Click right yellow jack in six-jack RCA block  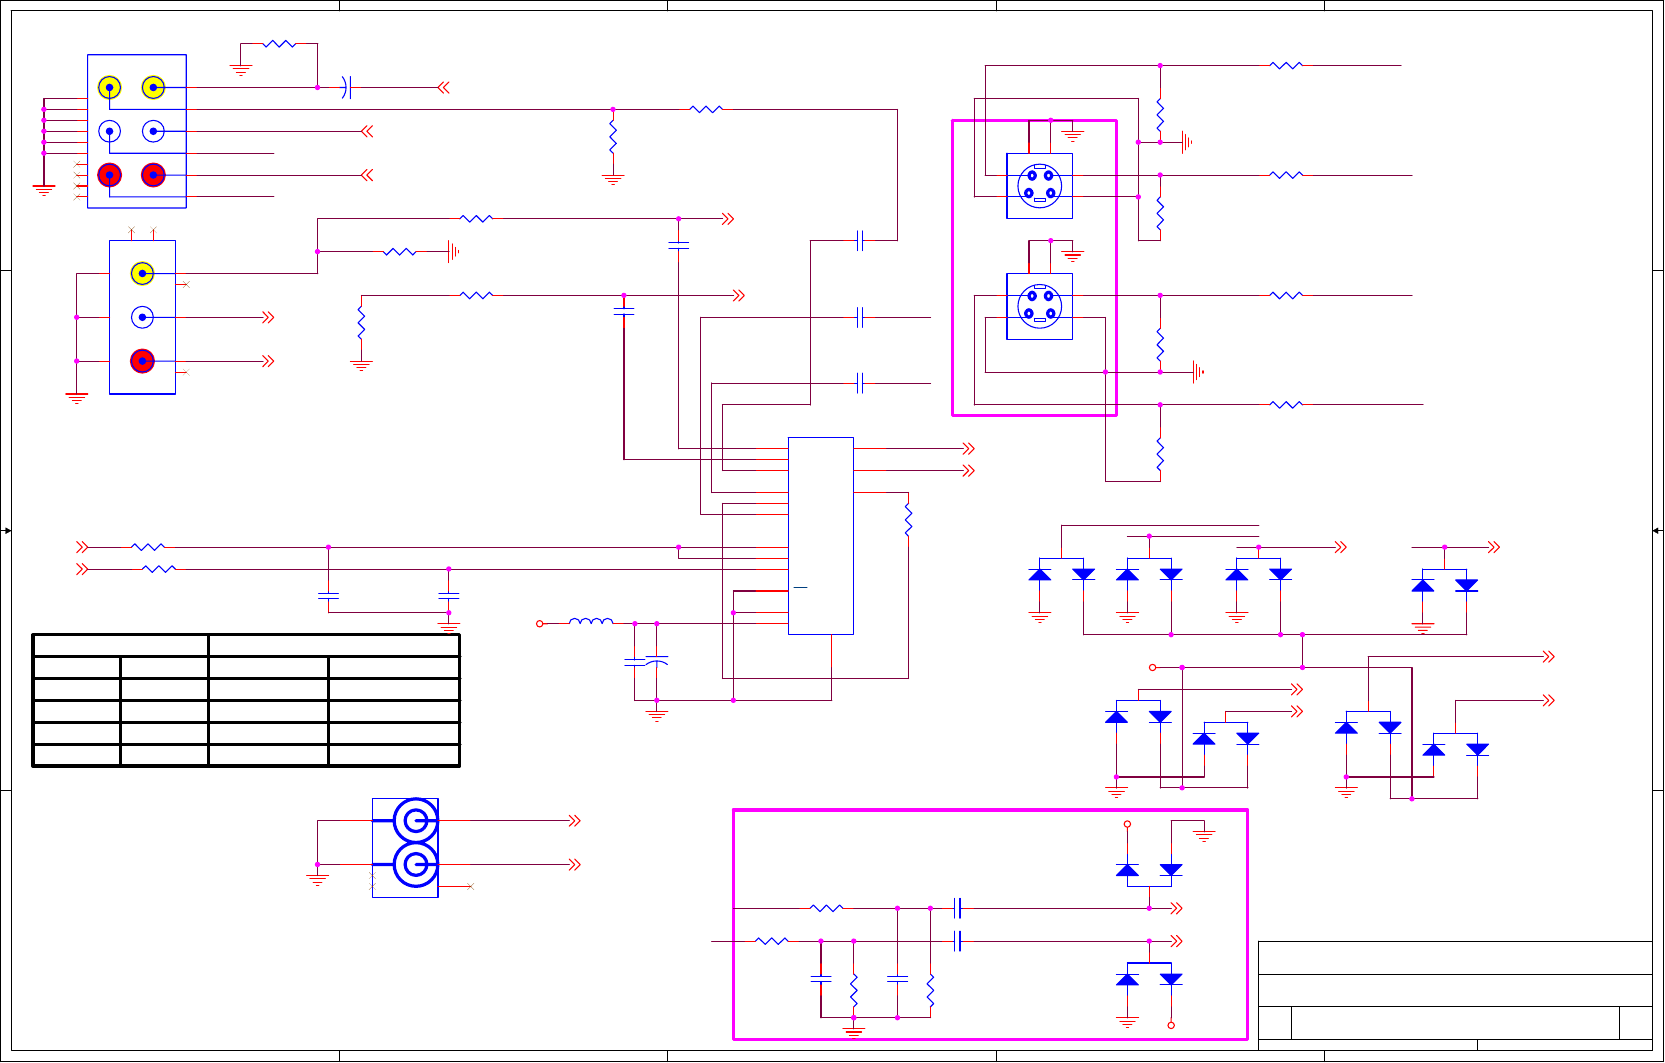tap(153, 88)
